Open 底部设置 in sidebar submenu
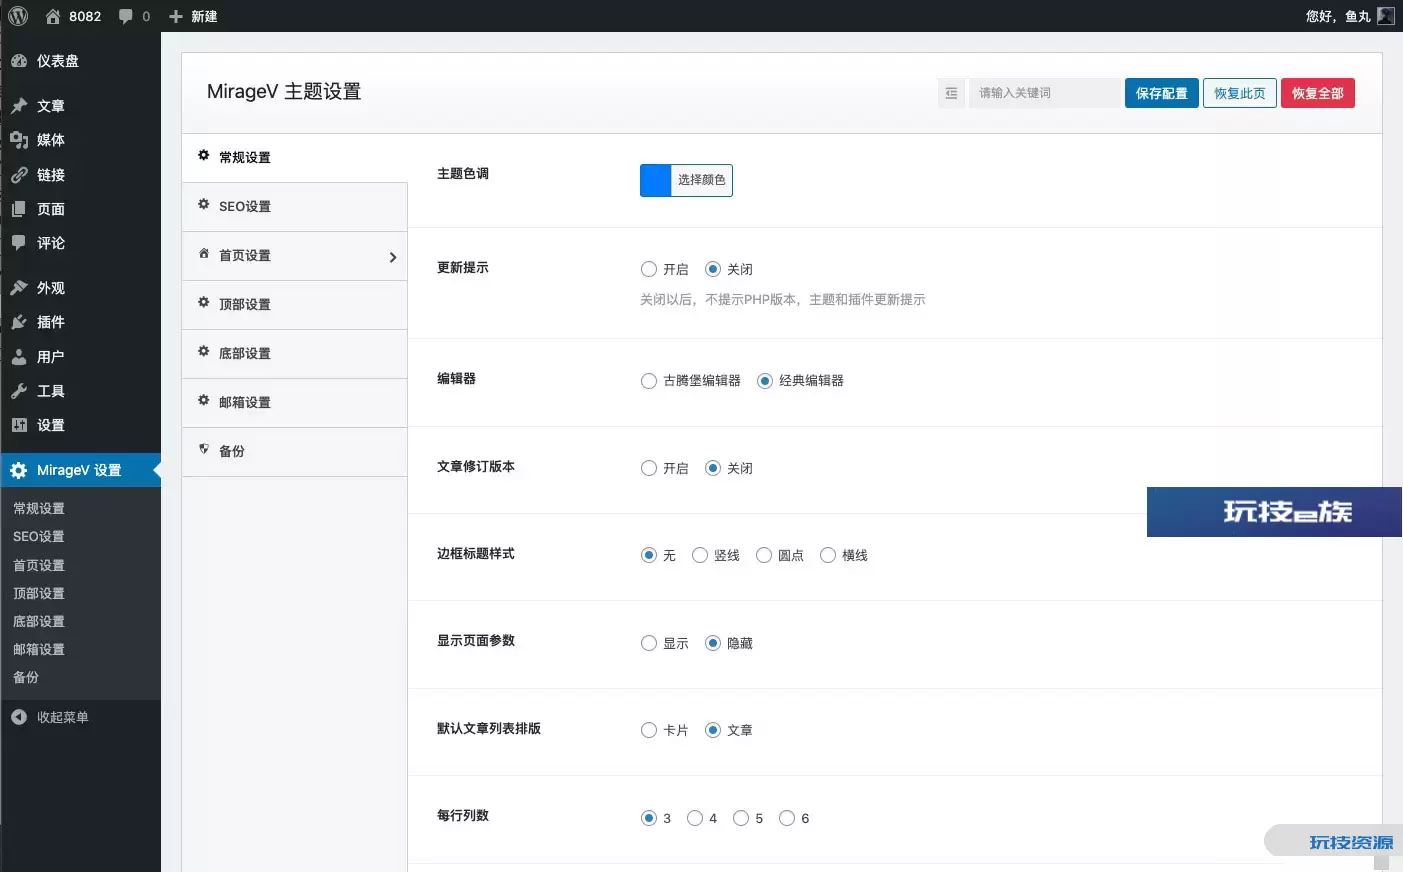Image resolution: width=1403 pixels, height=872 pixels. [x=39, y=621]
